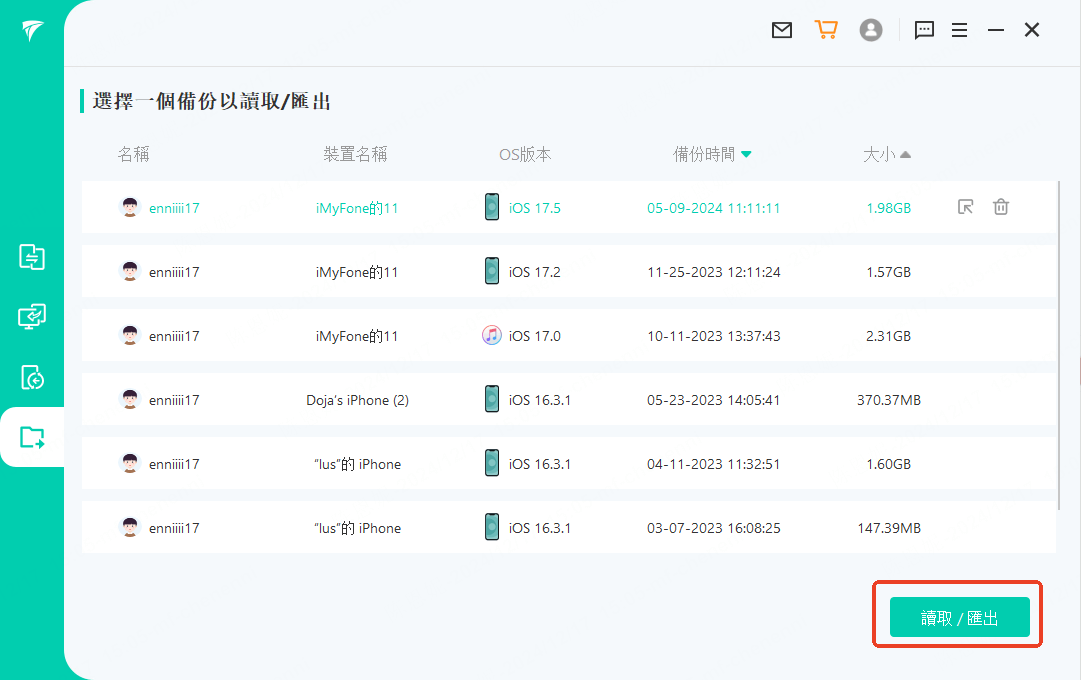
Task: Click the select cursor icon beside the trash
Action: click(965, 207)
